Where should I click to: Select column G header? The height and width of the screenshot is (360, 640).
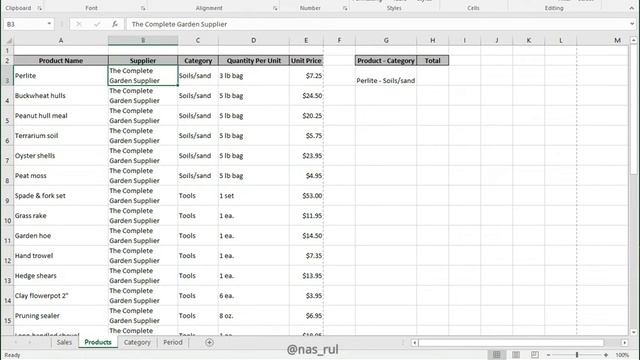click(x=386, y=40)
